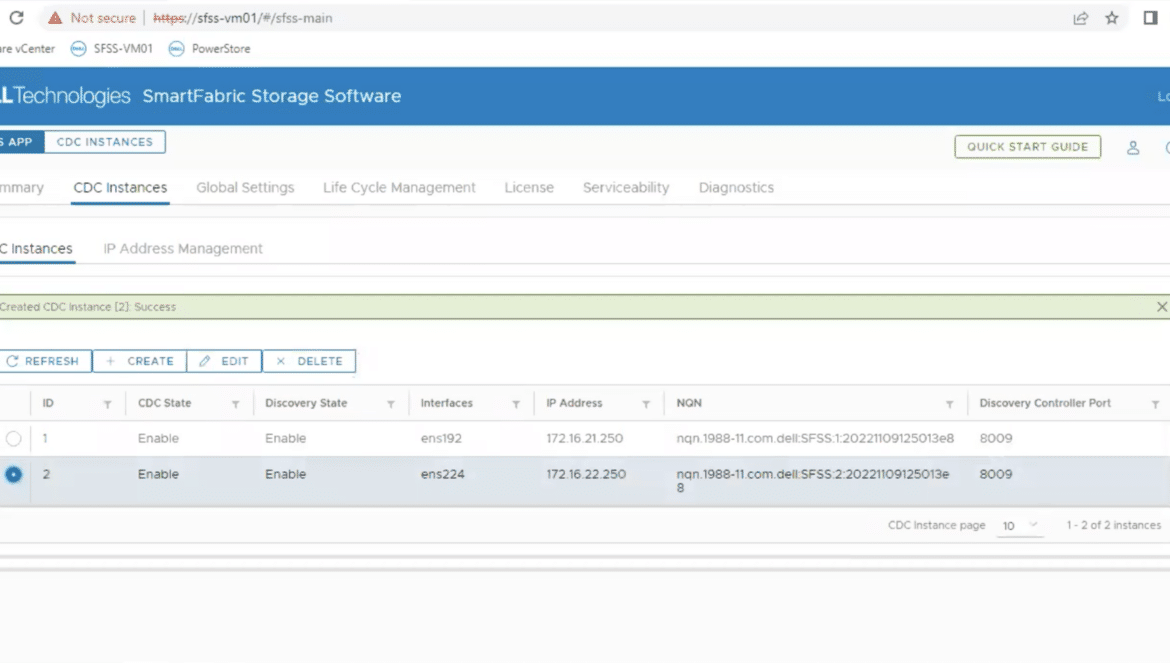Click the CDC State column header

tap(164, 403)
